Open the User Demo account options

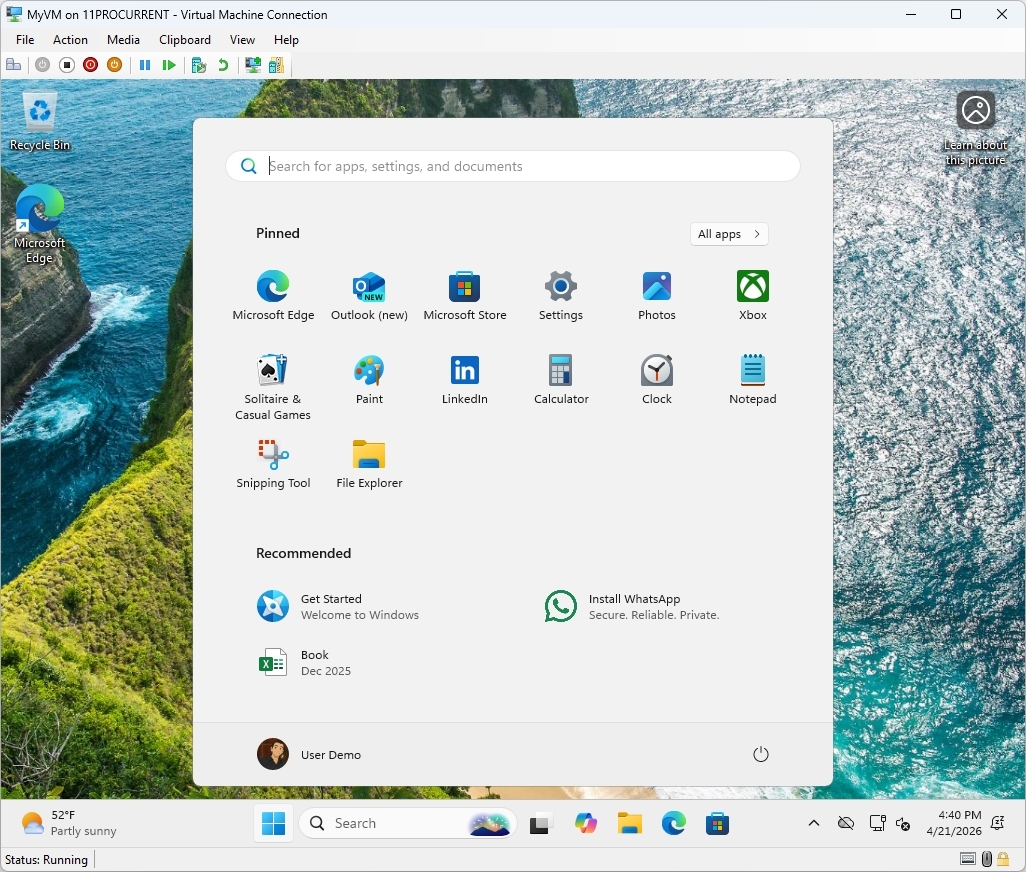point(309,754)
